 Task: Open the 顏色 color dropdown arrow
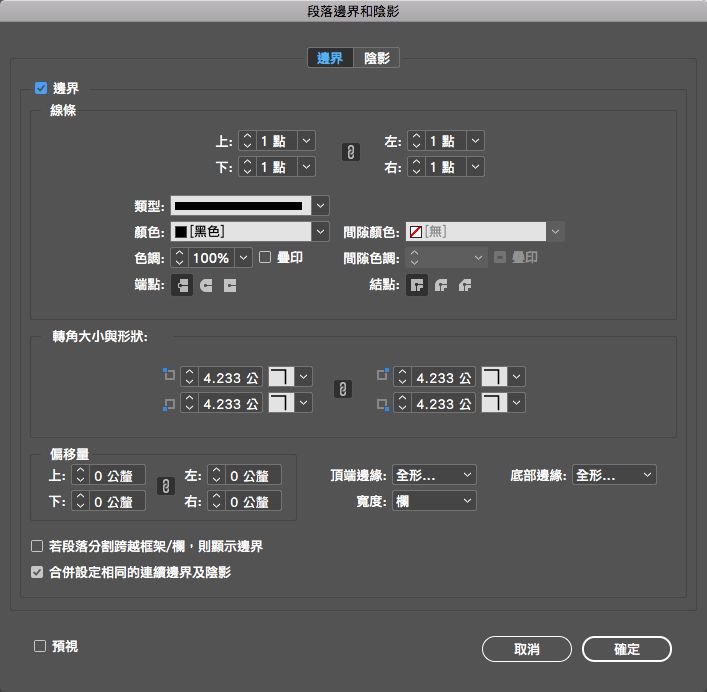tap(320, 232)
